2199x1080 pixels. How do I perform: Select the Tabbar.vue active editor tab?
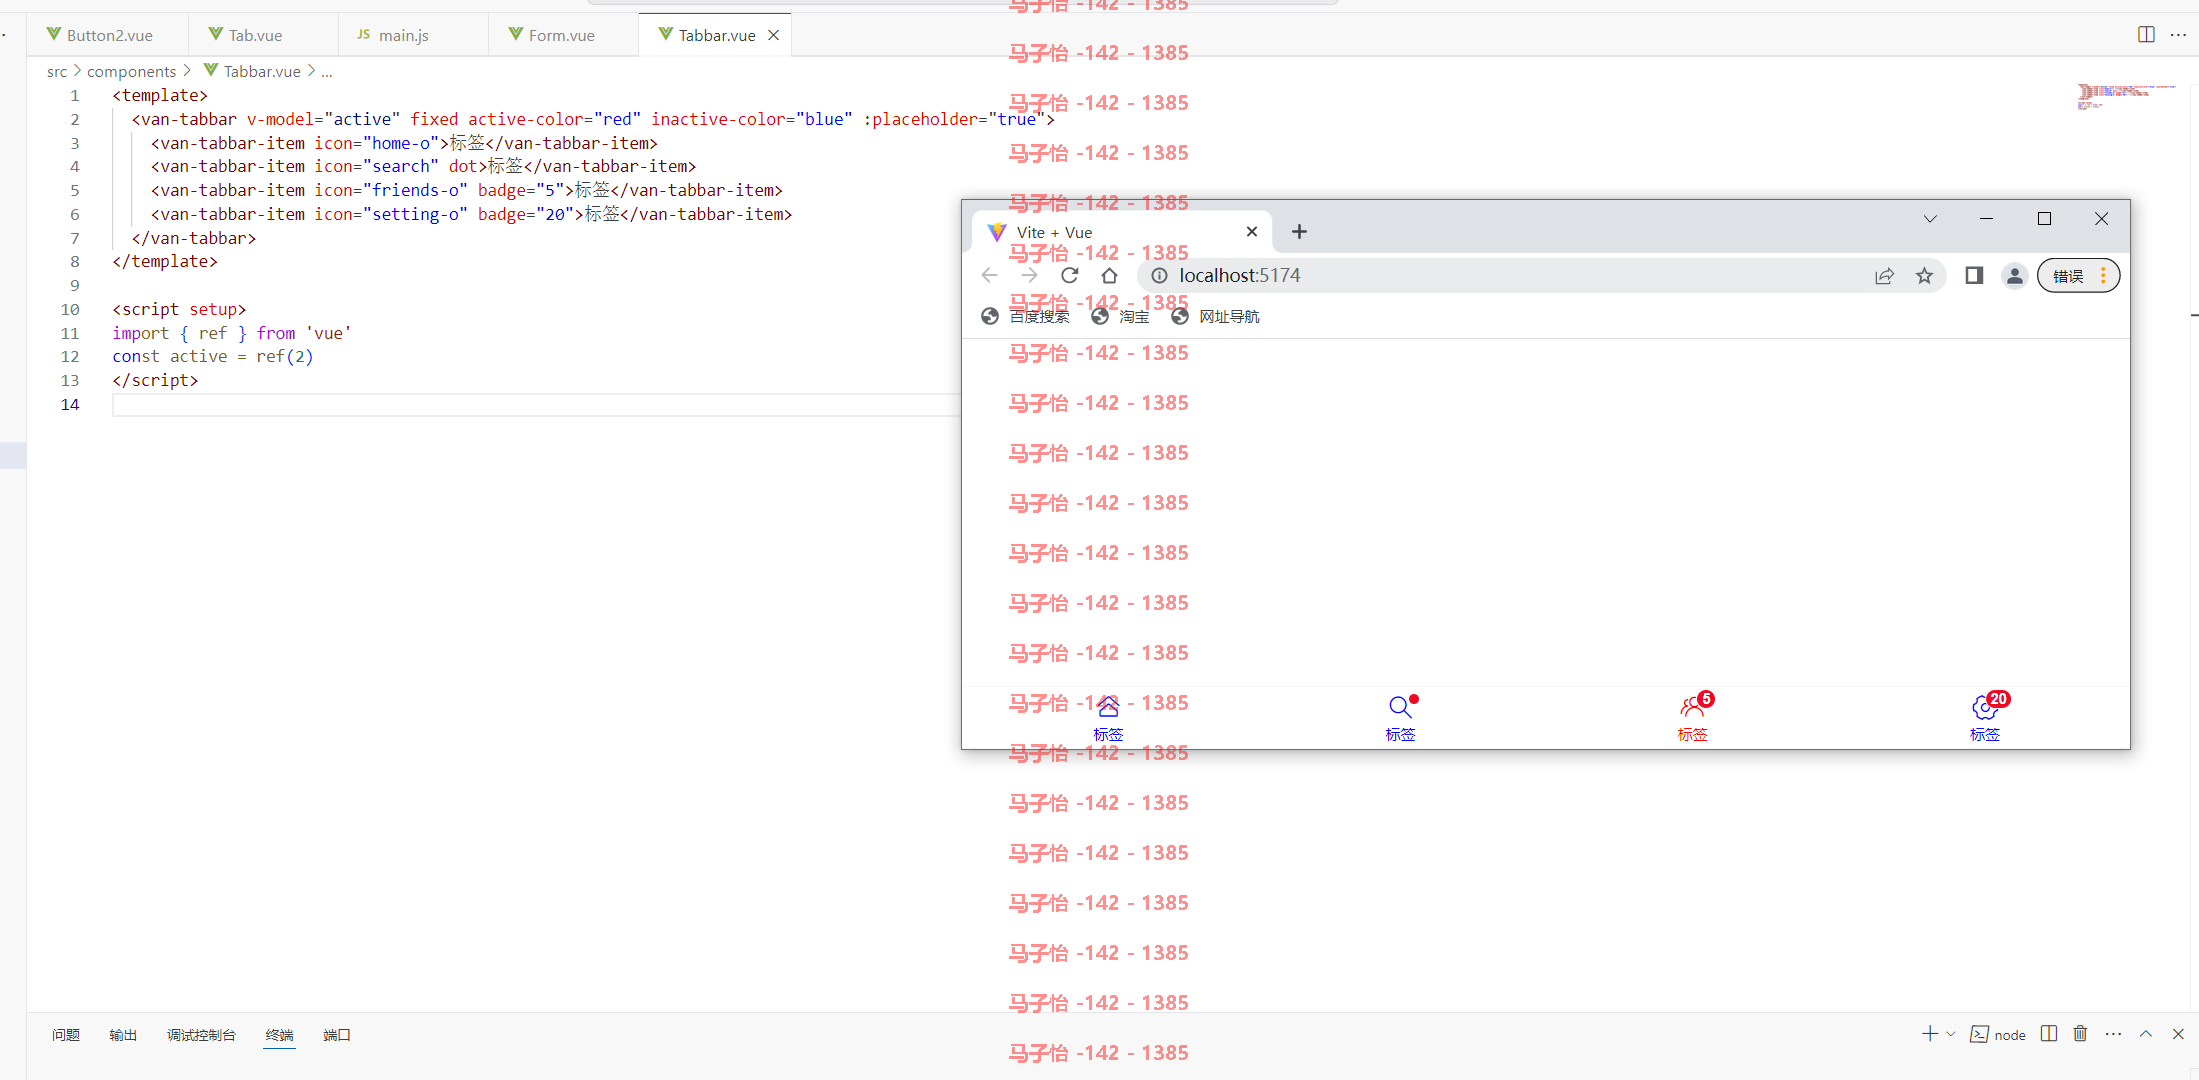click(x=715, y=35)
